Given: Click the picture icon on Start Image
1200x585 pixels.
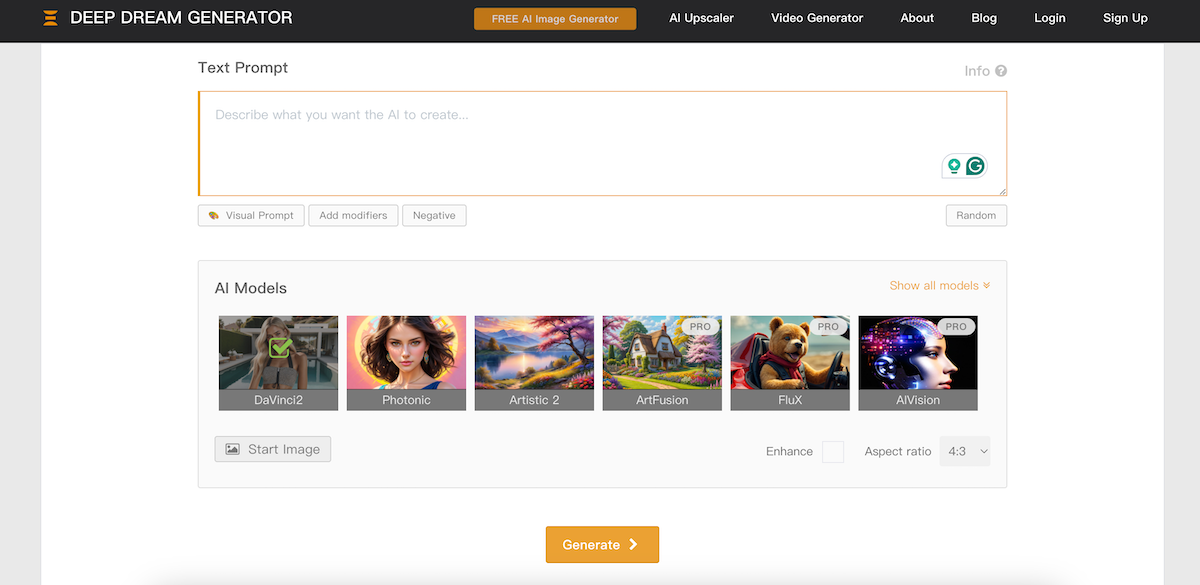Looking at the screenshot, I should tap(233, 448).
